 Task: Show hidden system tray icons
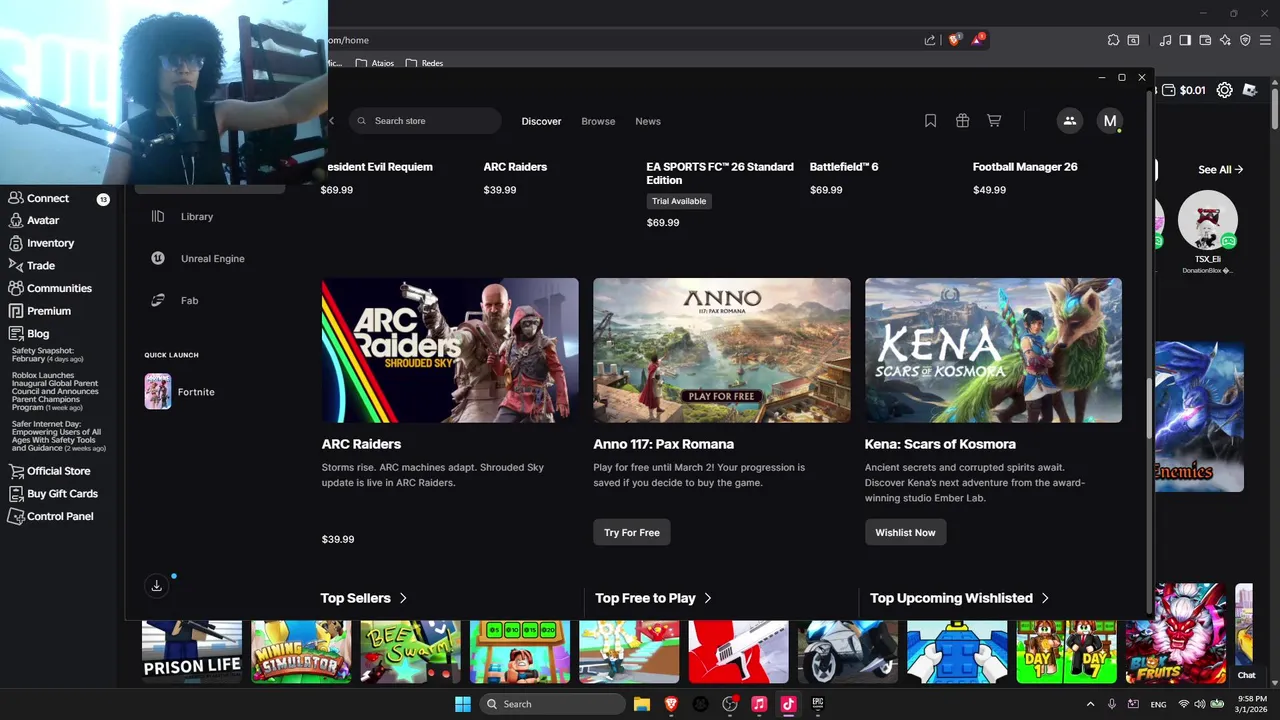tap(1090, 704)
